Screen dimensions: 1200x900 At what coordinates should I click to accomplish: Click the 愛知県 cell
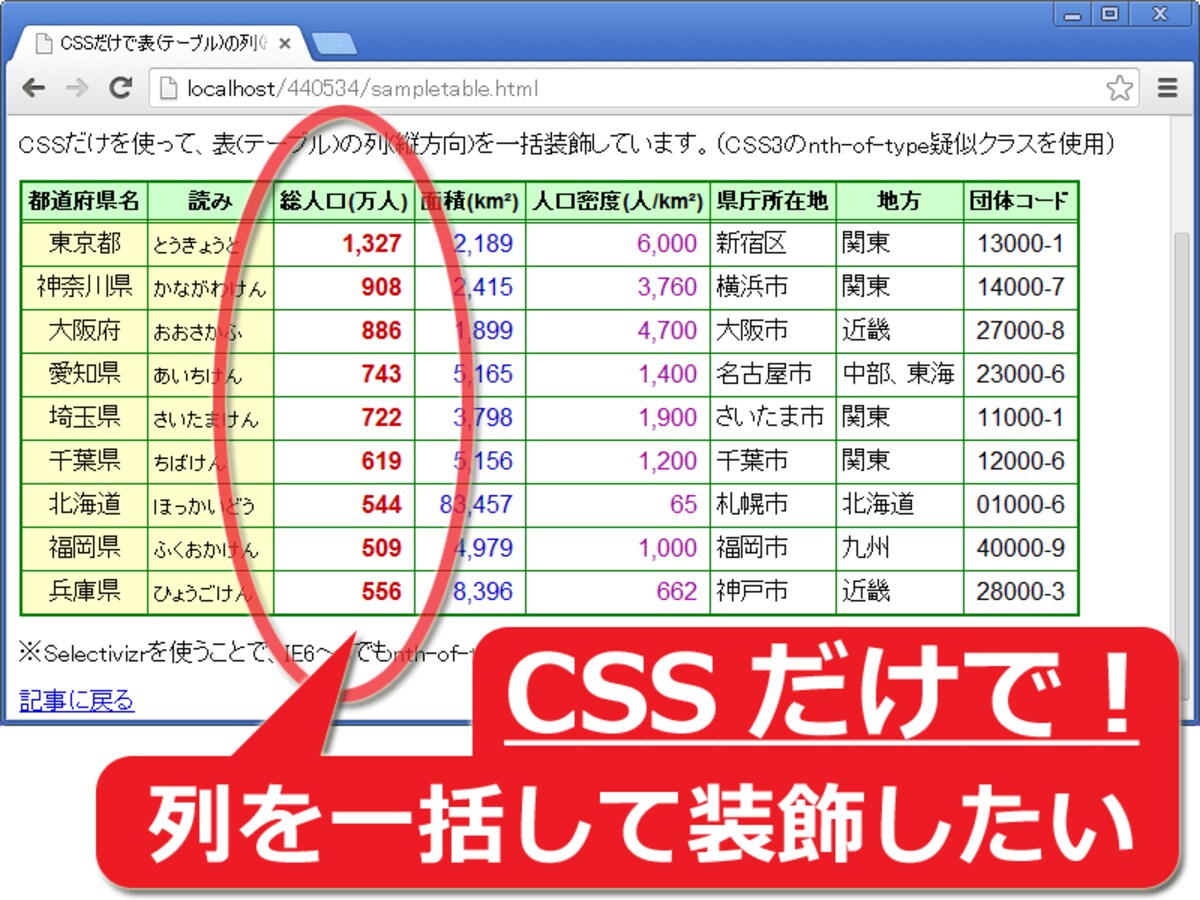click(84, 374)
